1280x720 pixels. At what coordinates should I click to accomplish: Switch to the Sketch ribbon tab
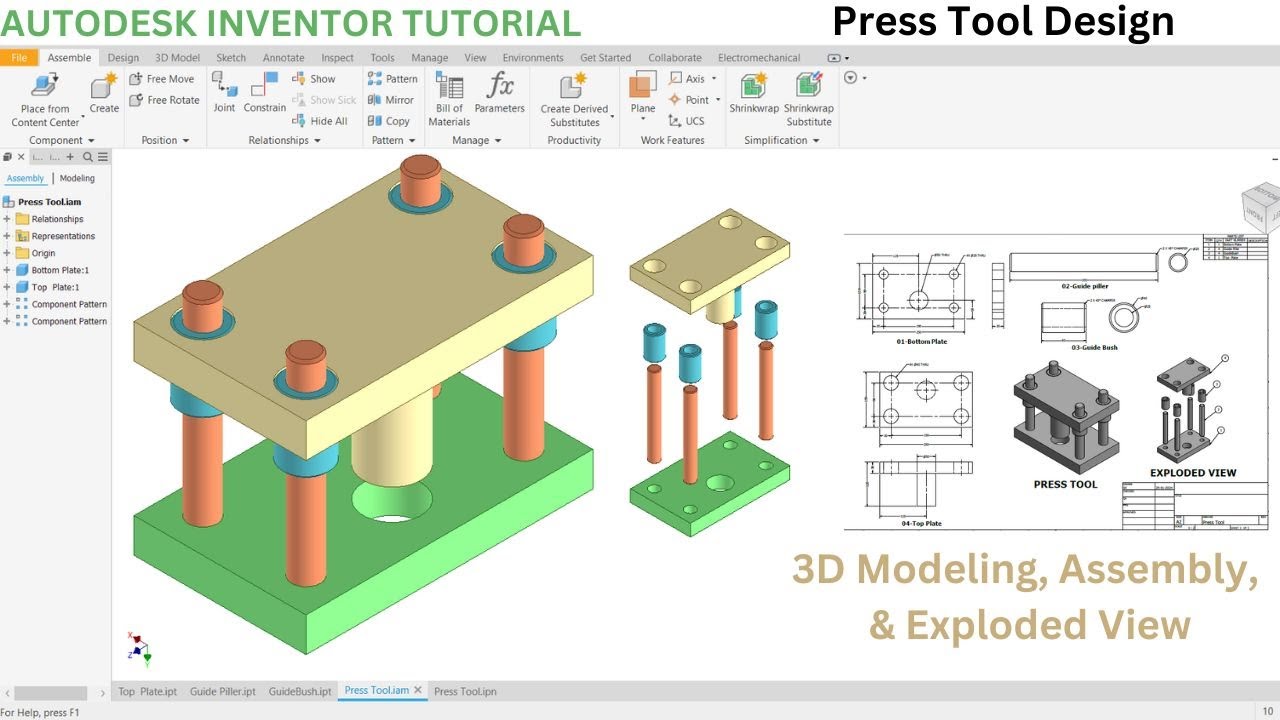point(231,58)
